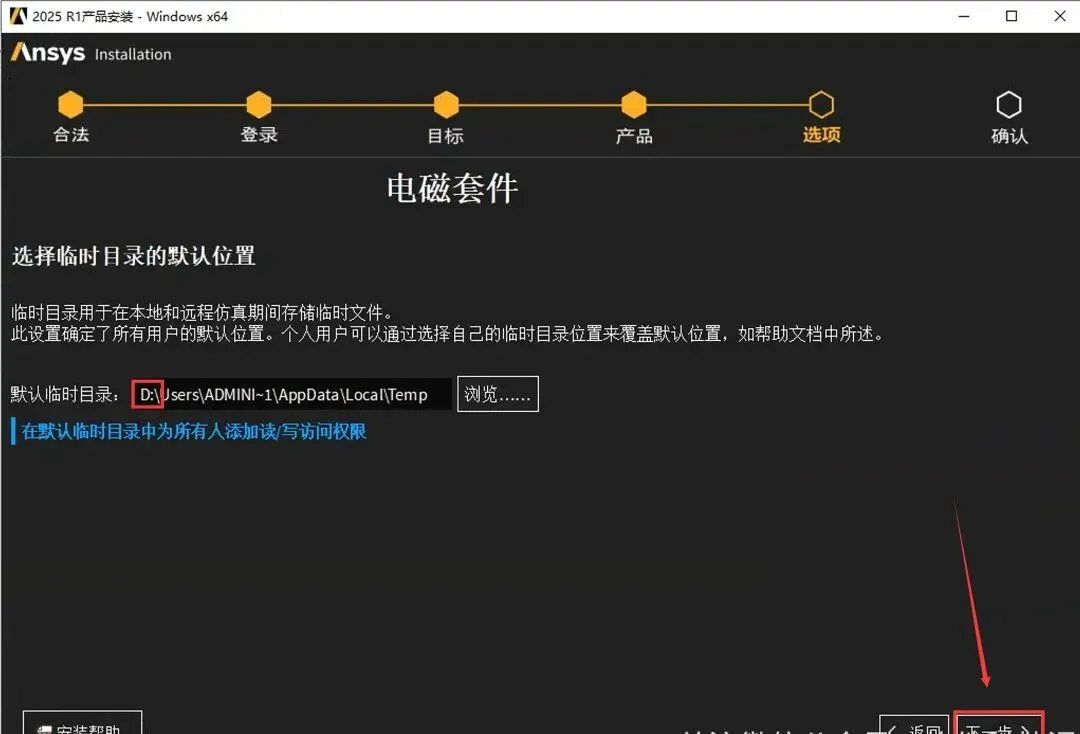Proceed with the 下一步 button
The width and height of the screenshot is (1080, 734).
[999, 723]
